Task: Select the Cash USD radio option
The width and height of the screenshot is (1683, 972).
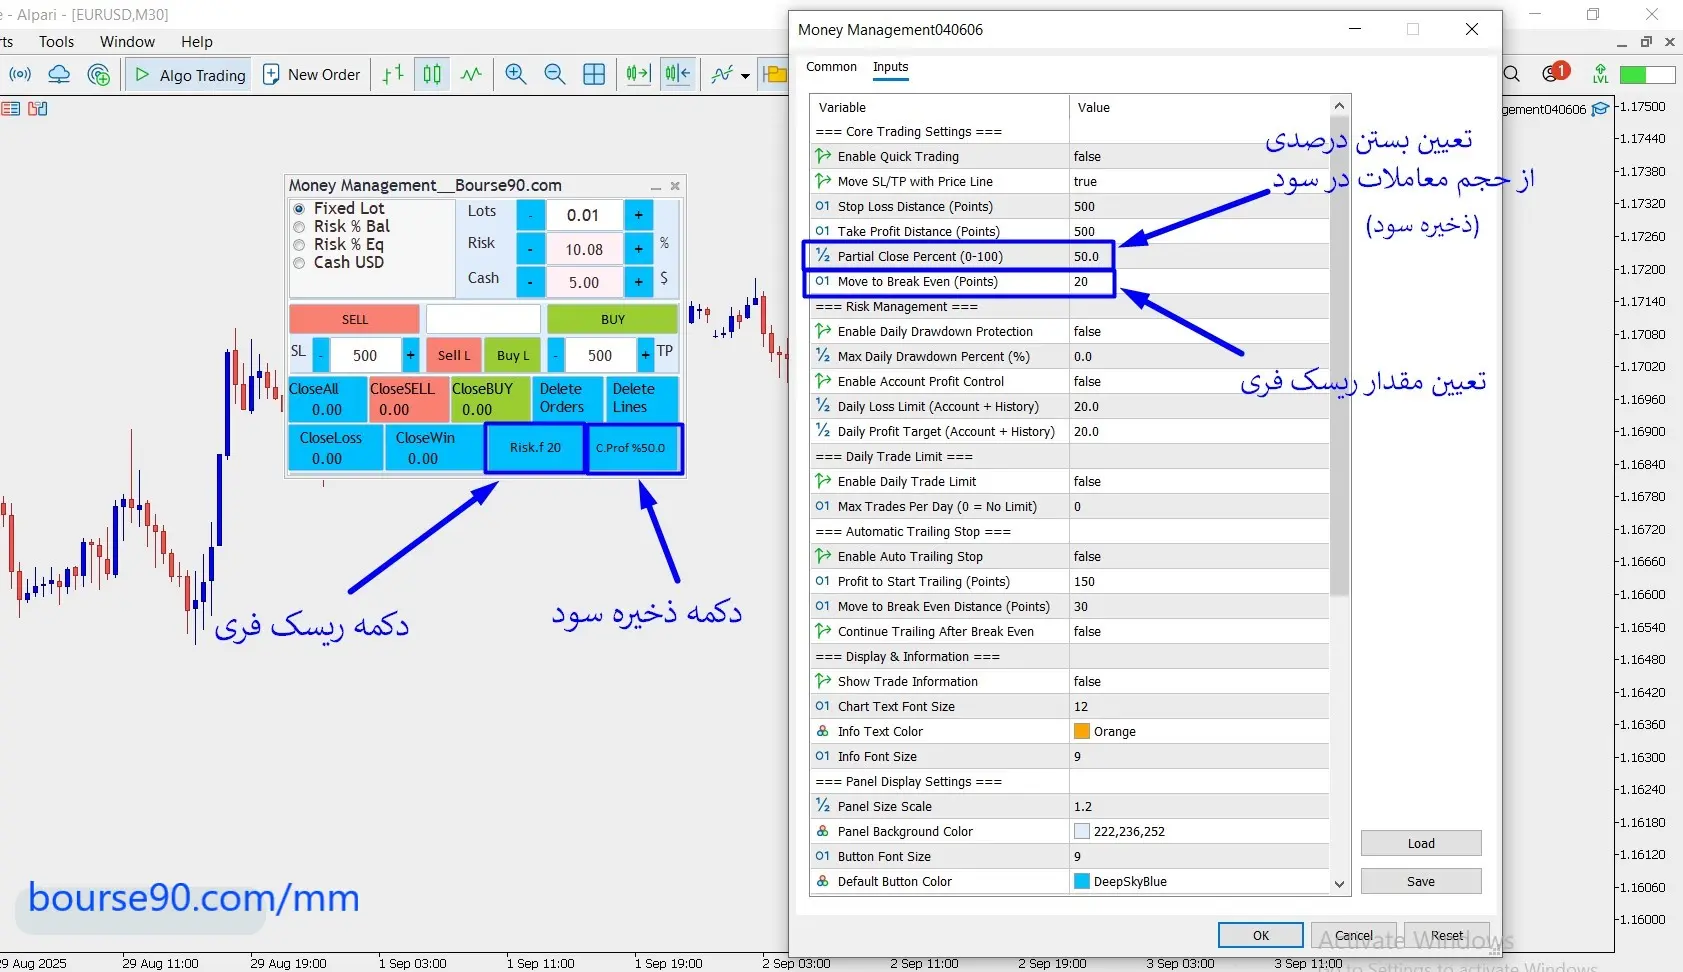Action: click(299, 263)
